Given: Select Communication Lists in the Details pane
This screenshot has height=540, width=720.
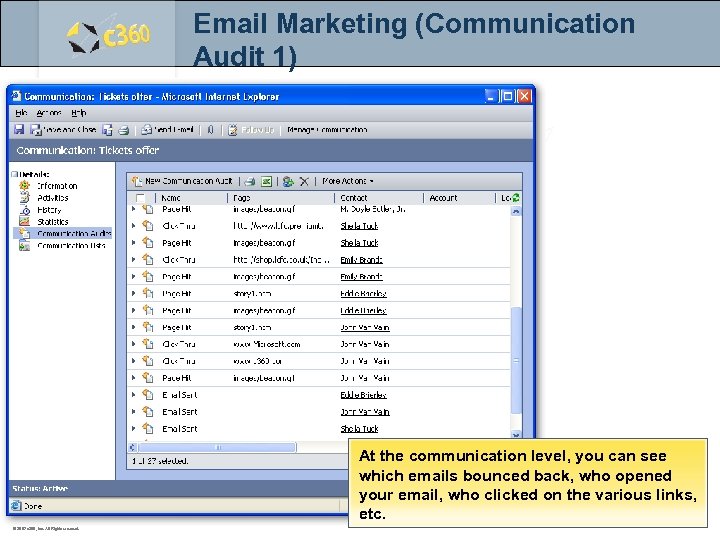Looking at the screenshot, I should [71, 246].
